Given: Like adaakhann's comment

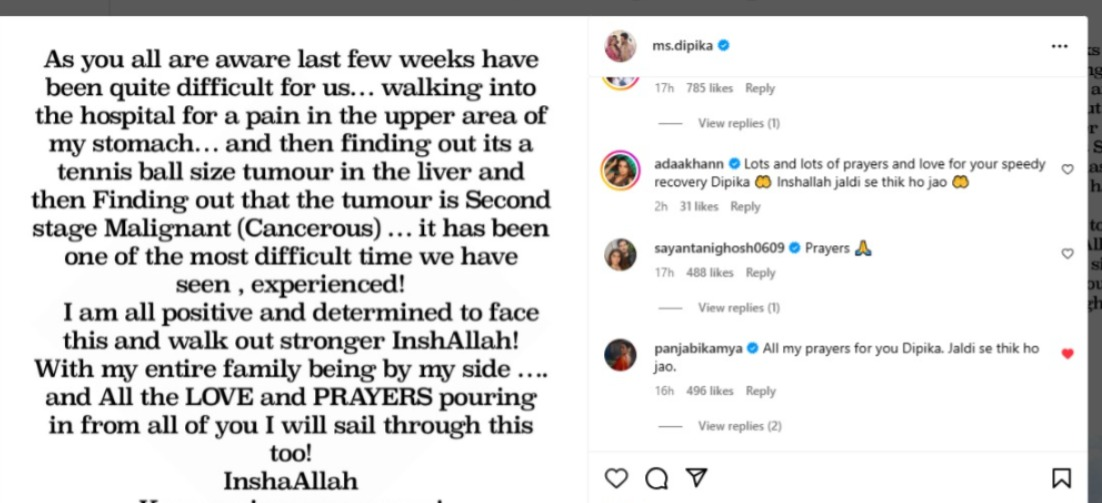Looking at the screenshot, I should 1067,170.
